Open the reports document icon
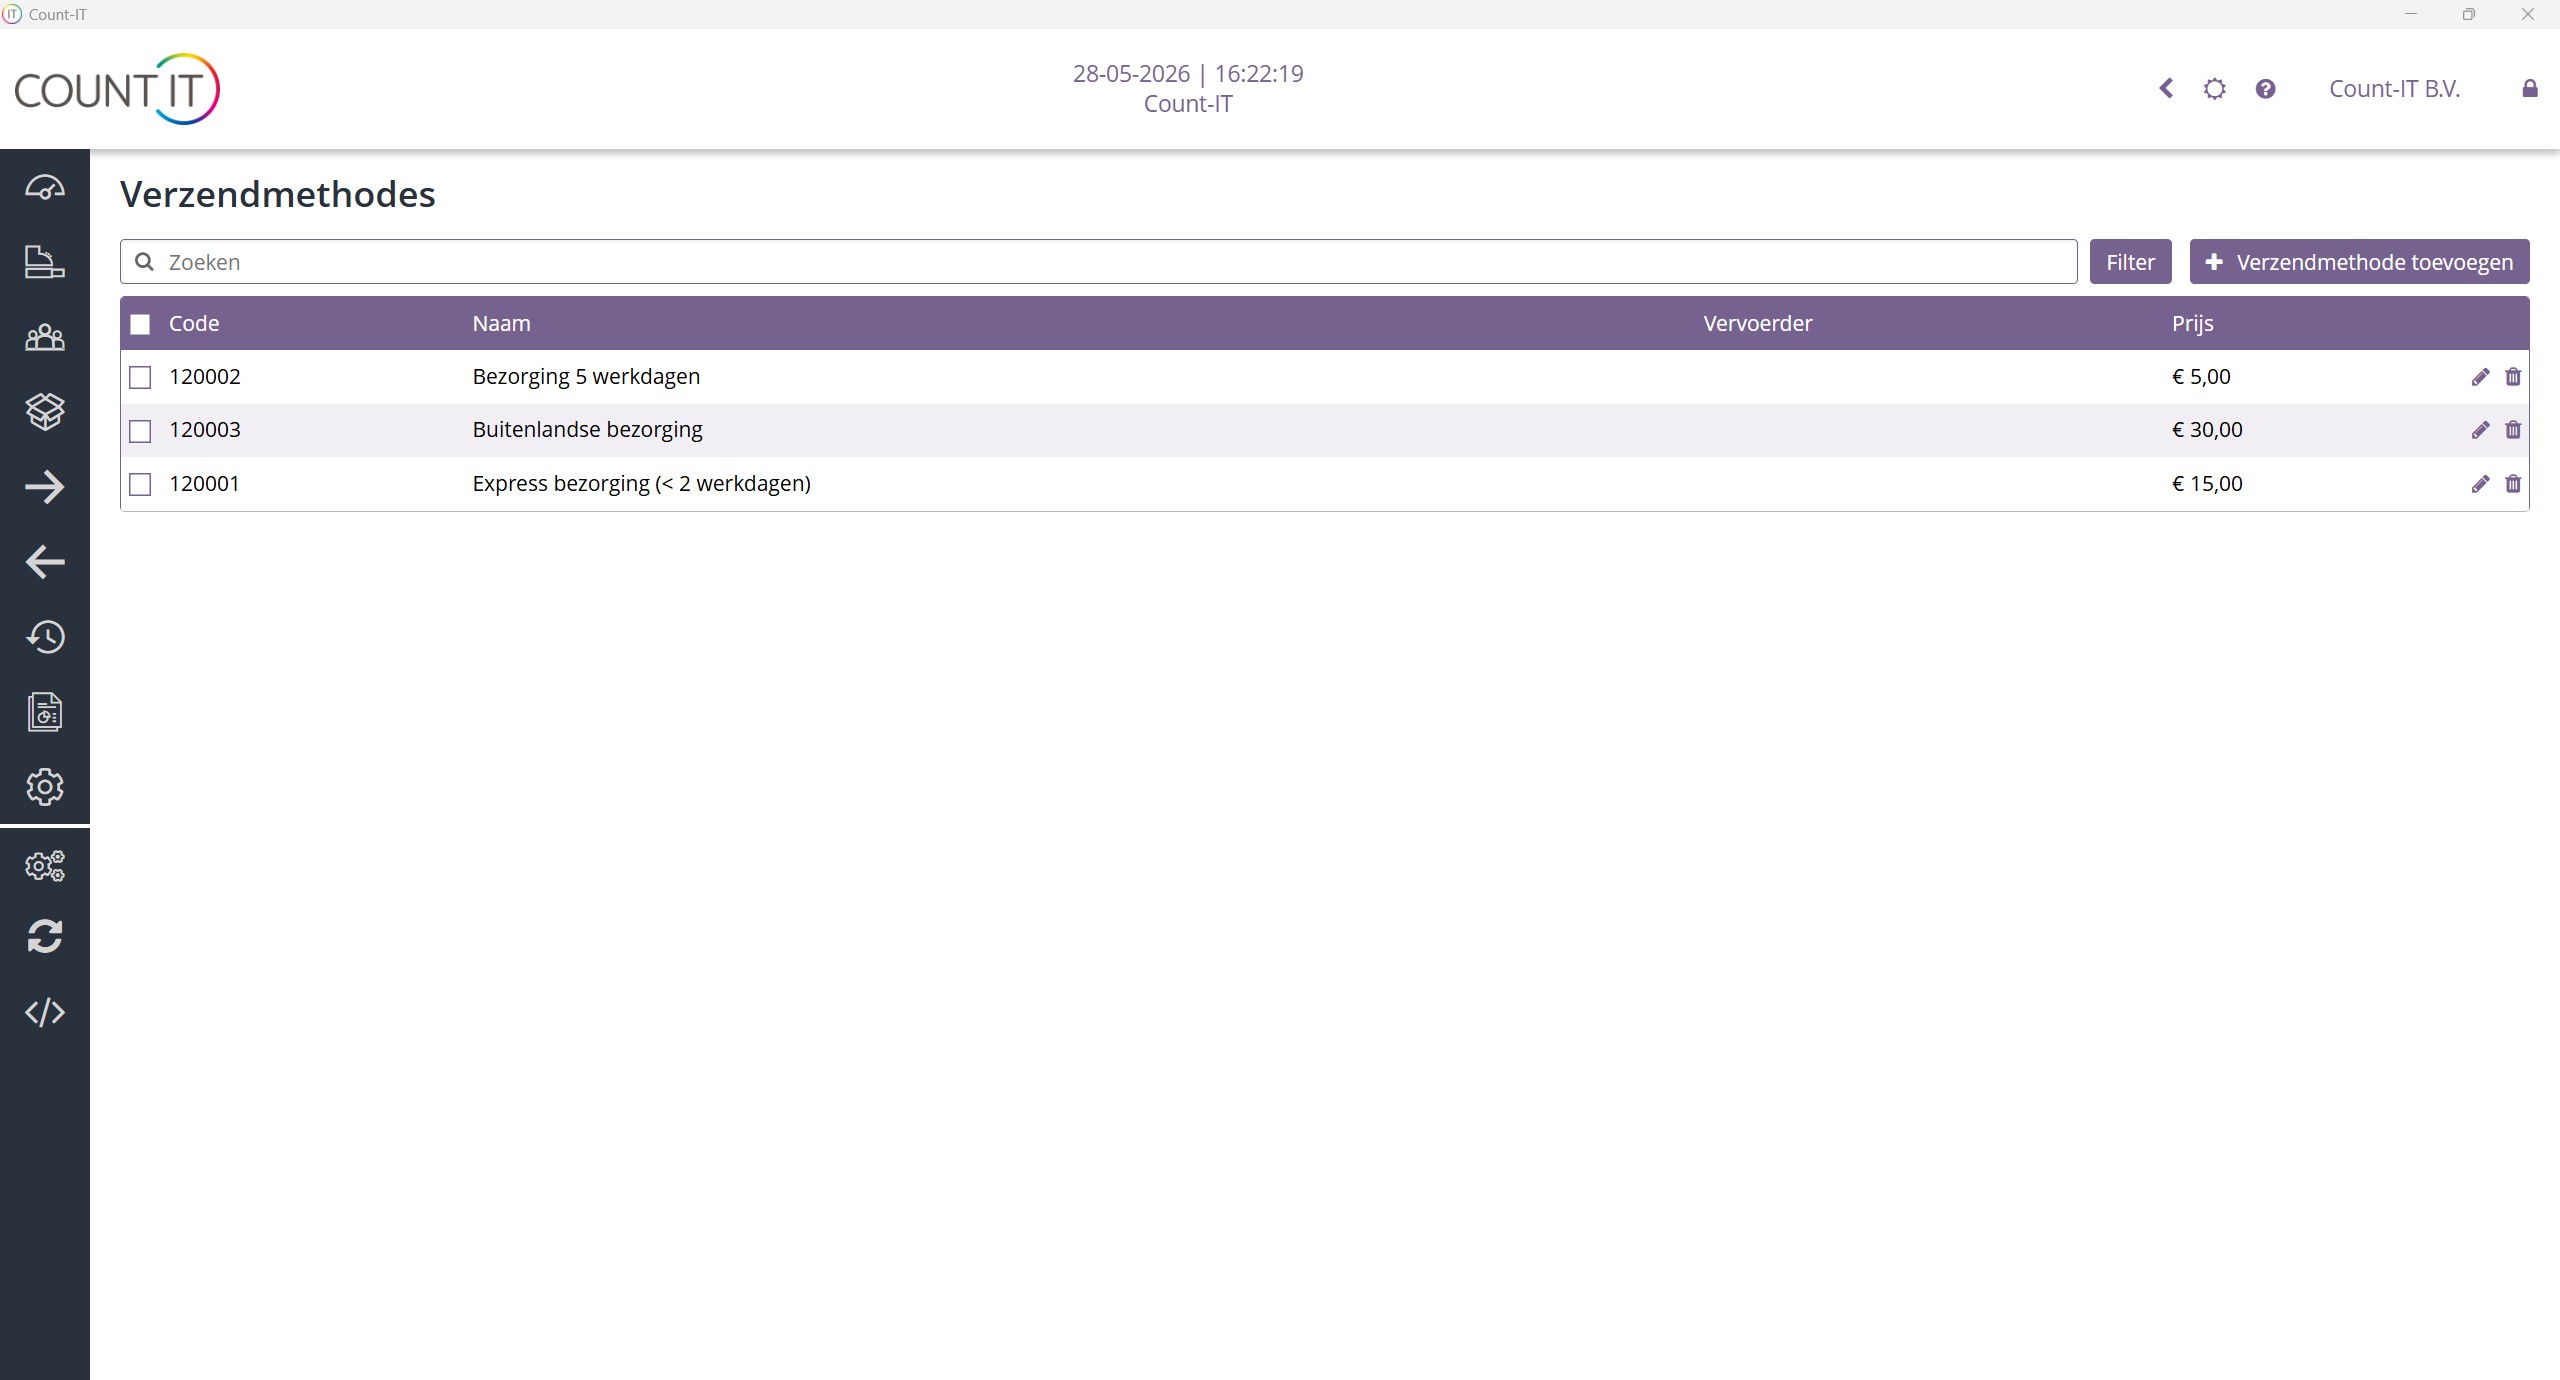This screenshot has width=2560, height=1380. (45, 712)
